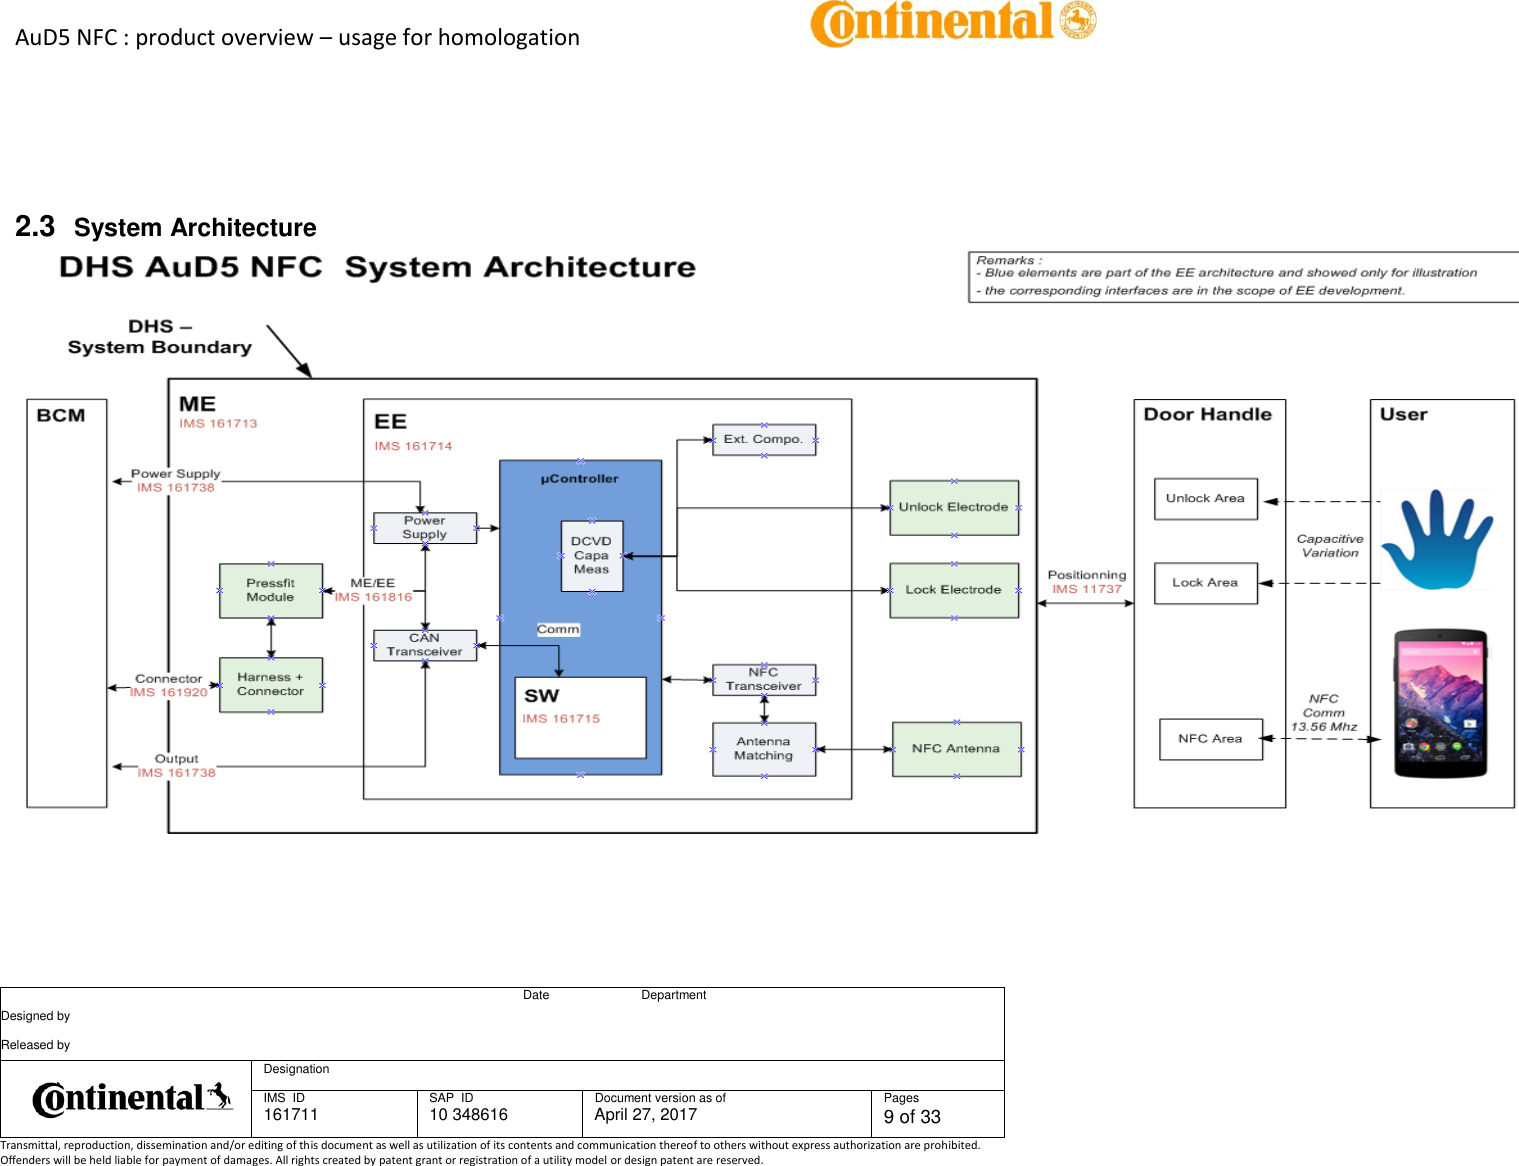
Task: Click the Pressfit Module box
Action: 271,591
